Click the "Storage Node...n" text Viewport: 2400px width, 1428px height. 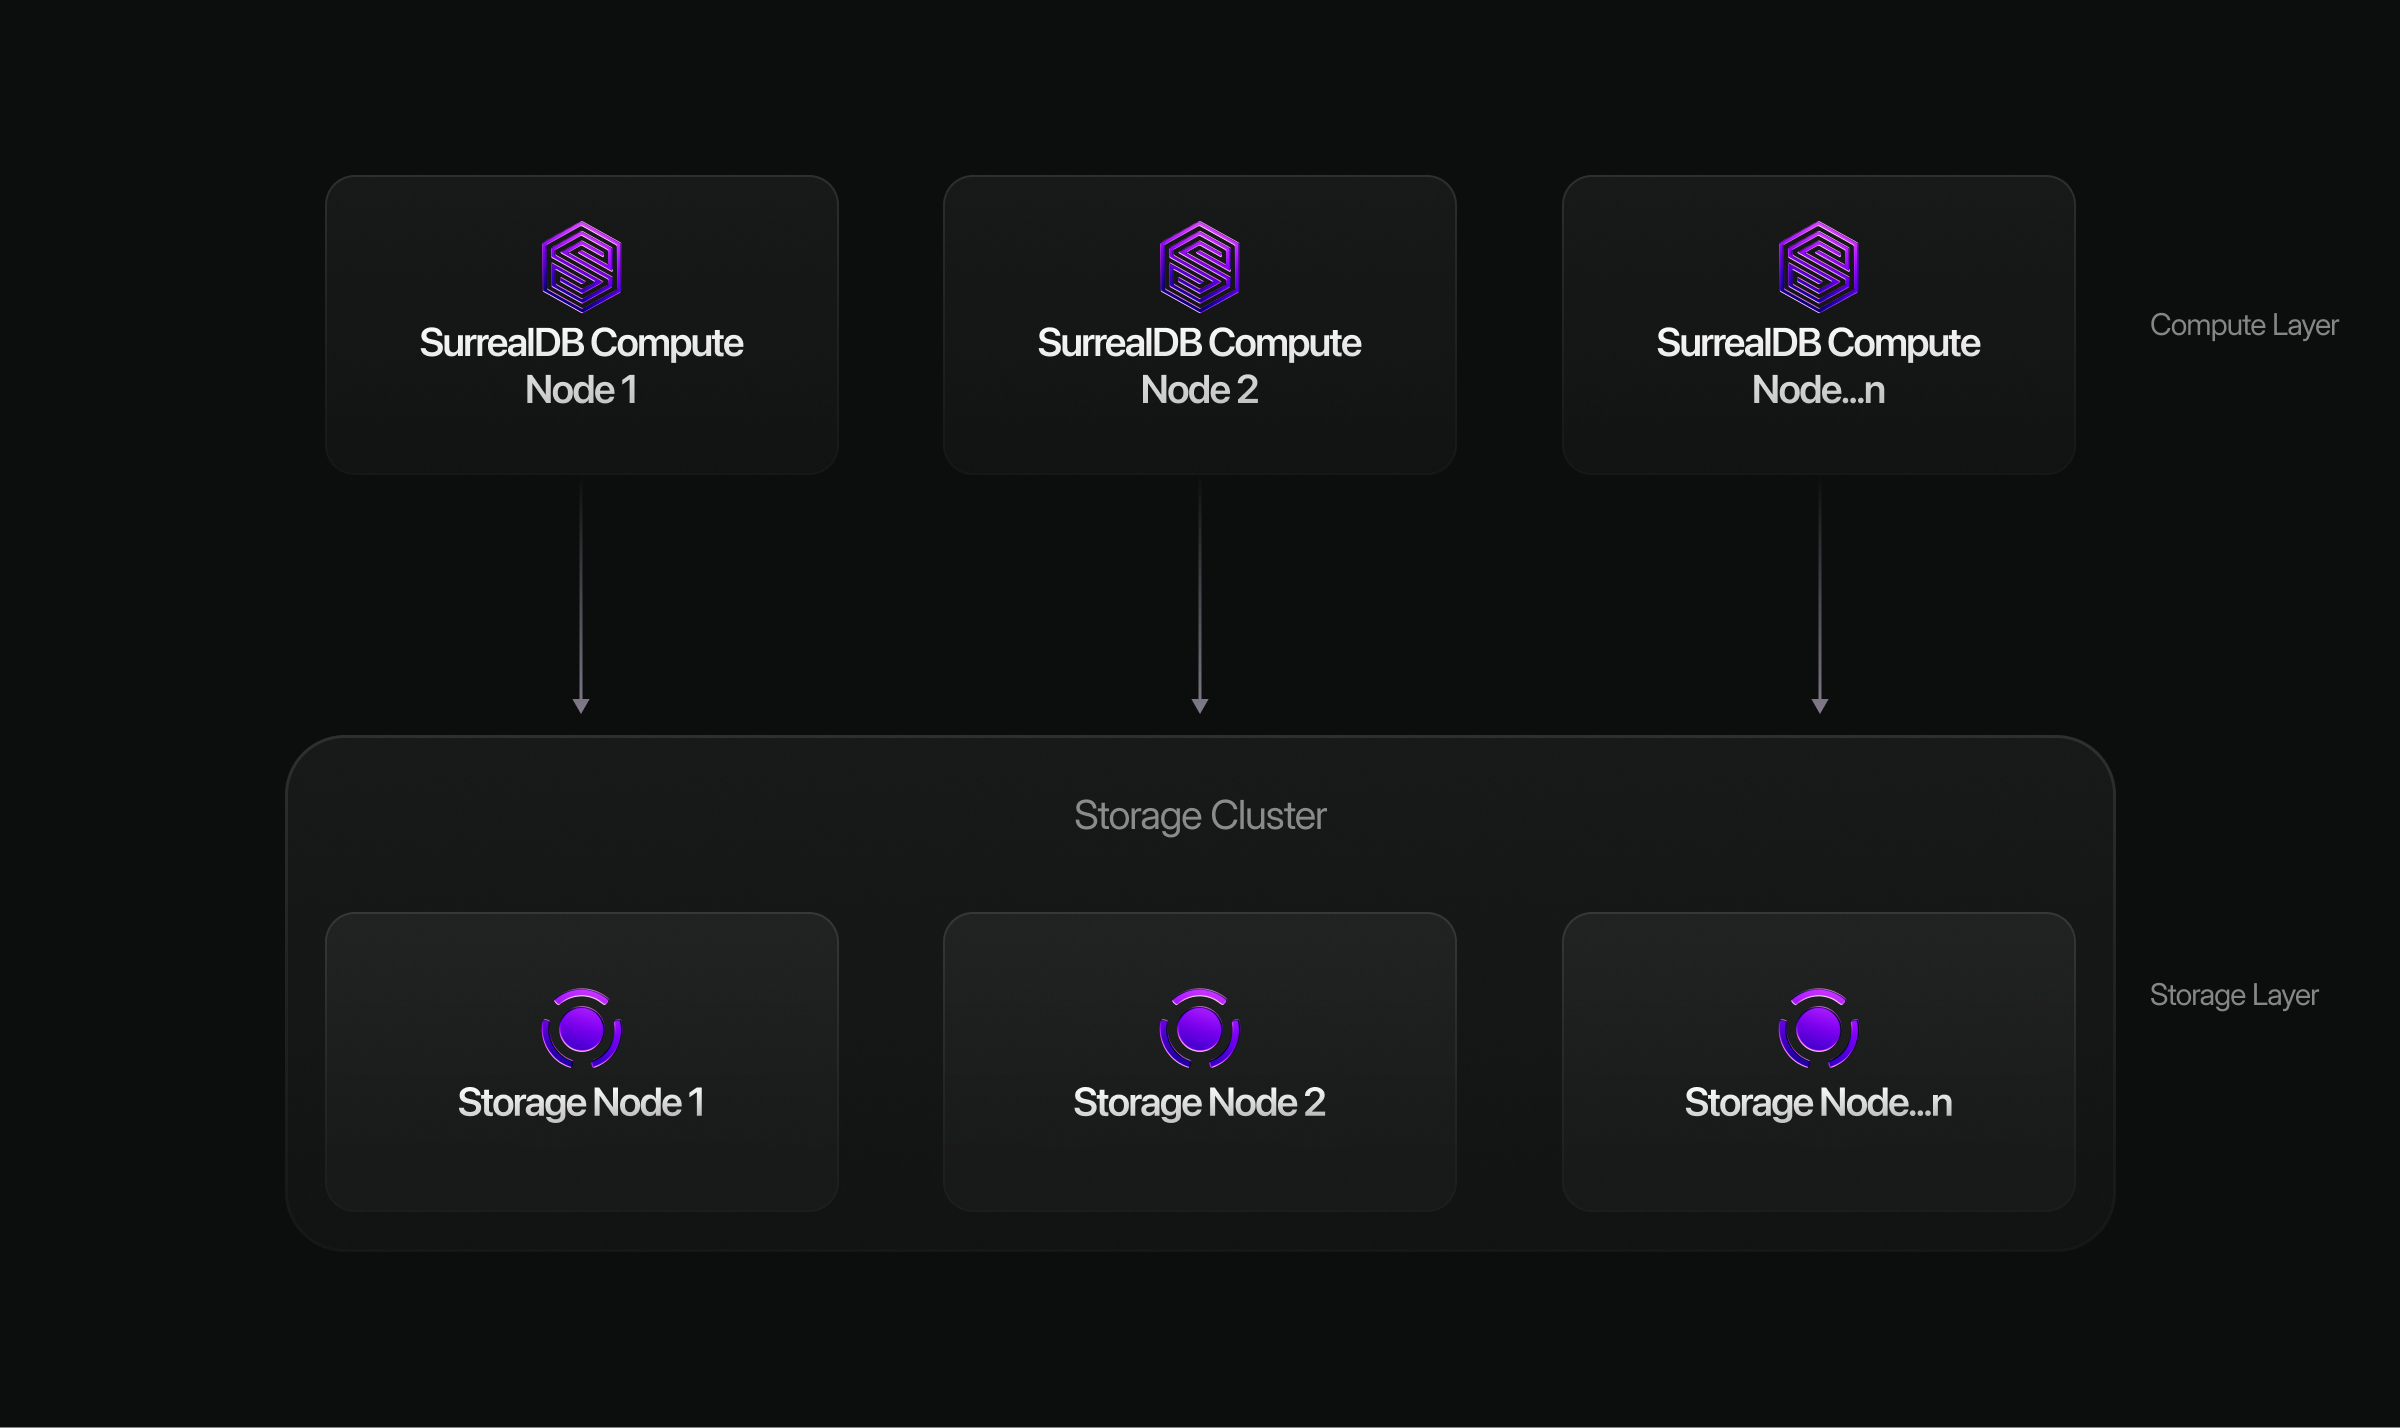(1818, 1102)
